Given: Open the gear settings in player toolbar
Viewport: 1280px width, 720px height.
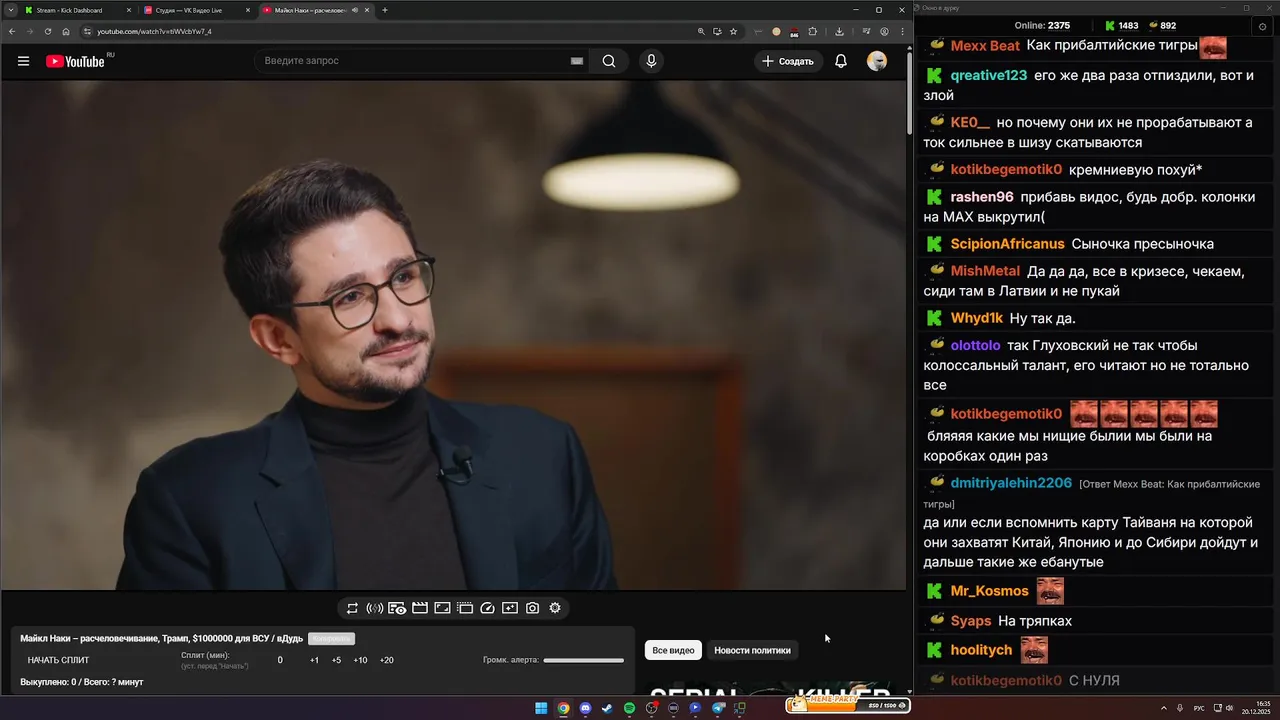Looking at the screenshot, I should pos(555,608).
